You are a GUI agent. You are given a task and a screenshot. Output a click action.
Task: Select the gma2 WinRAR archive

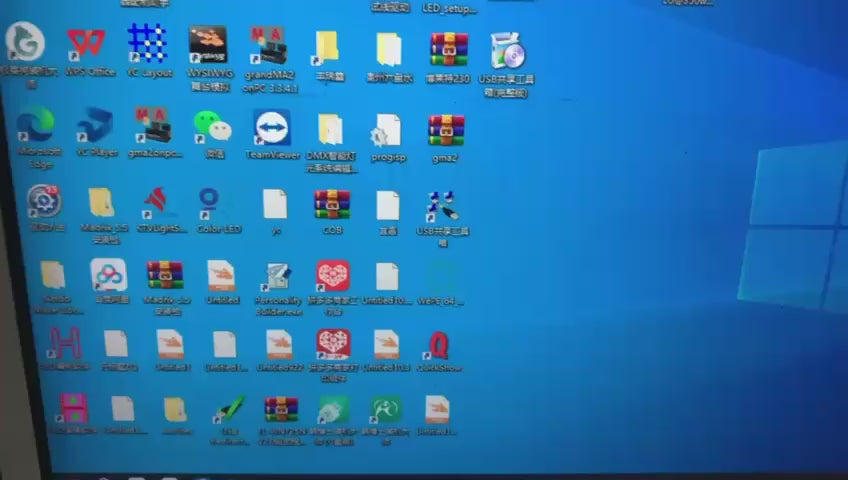[x=446, y=130]
